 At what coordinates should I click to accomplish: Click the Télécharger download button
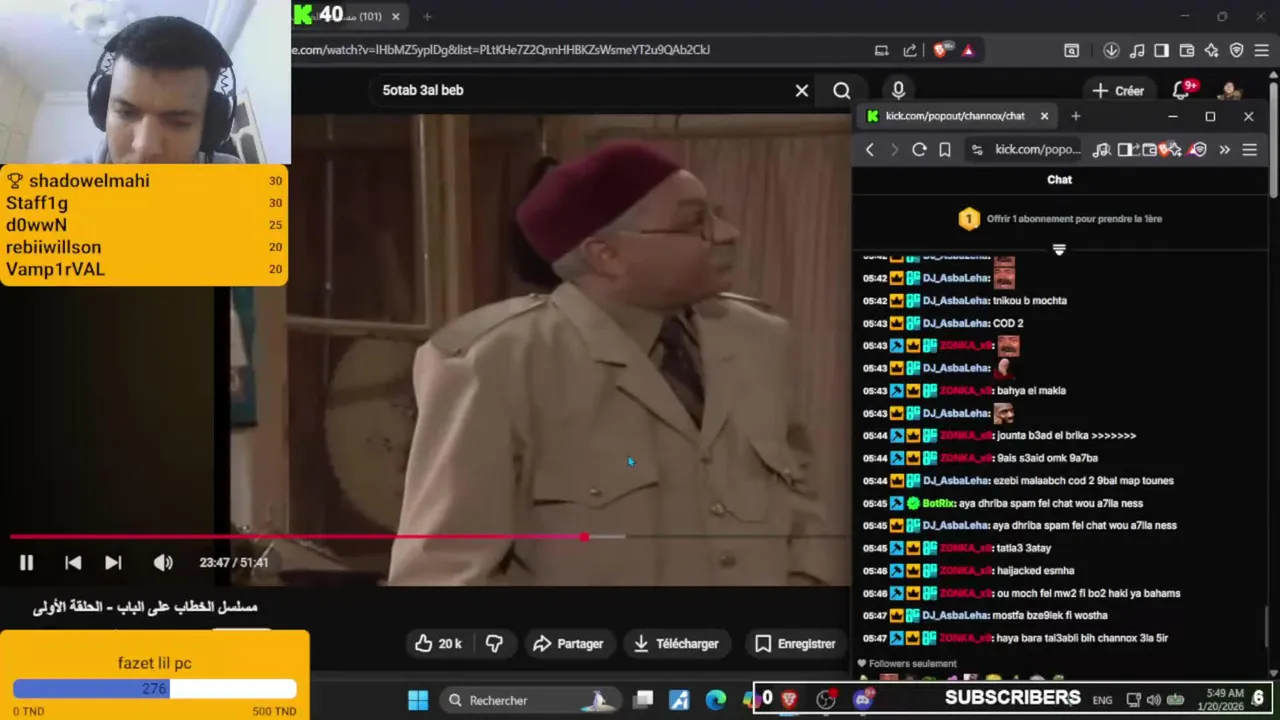675,644
